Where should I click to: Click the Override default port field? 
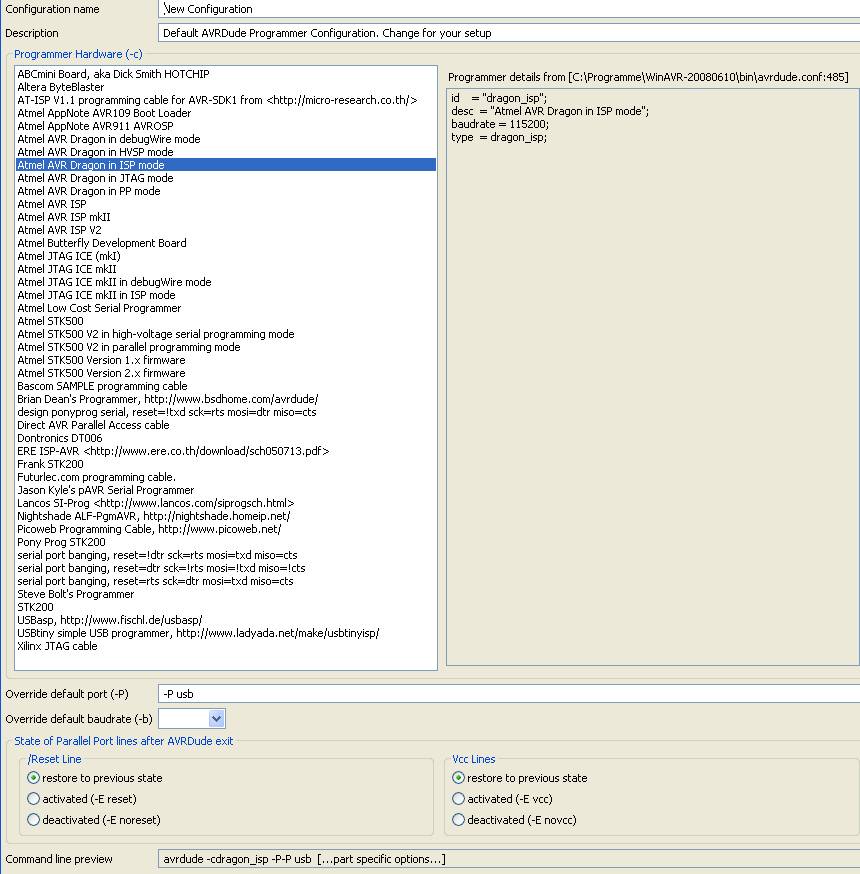pyautogui.click(x=509, y=694)
